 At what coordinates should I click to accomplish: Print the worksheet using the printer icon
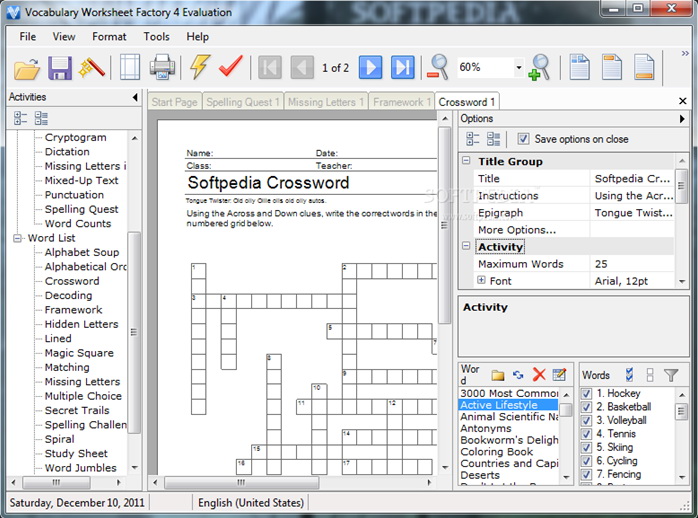[x=162, y=67]
